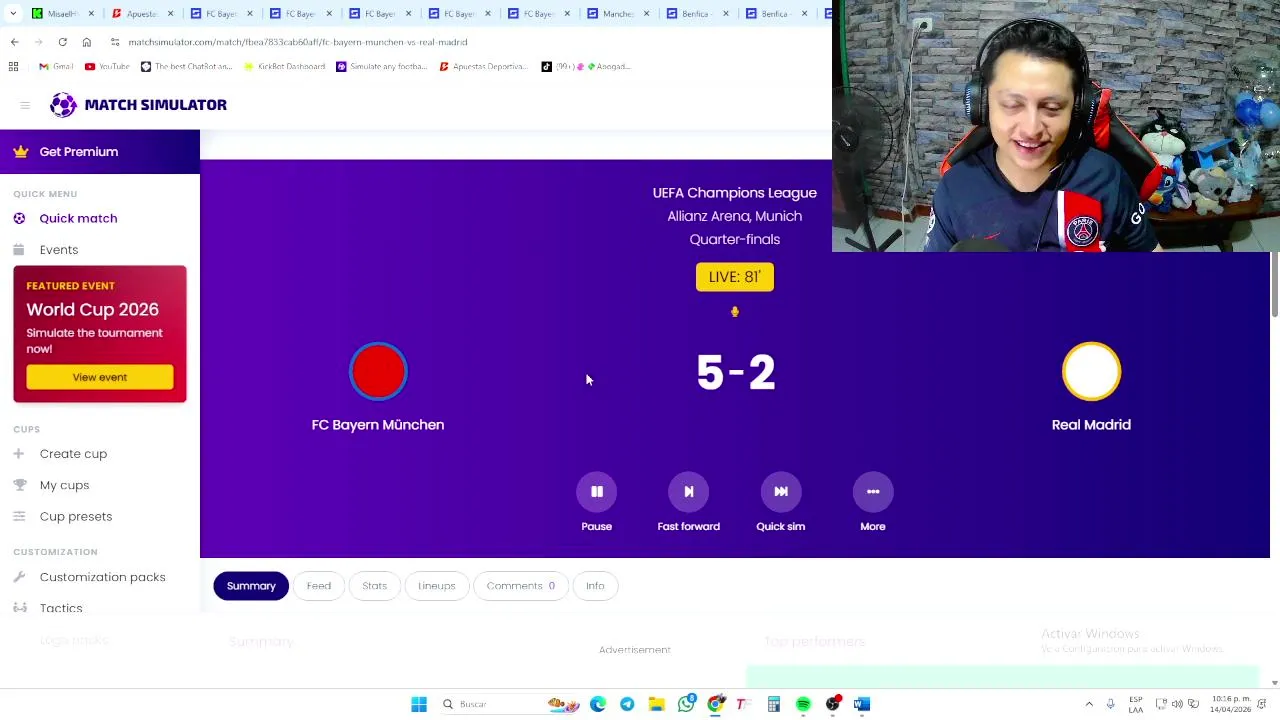Click the address bar URL
Viewport: 1280px width, 720px height.
(x=298, y=42)
